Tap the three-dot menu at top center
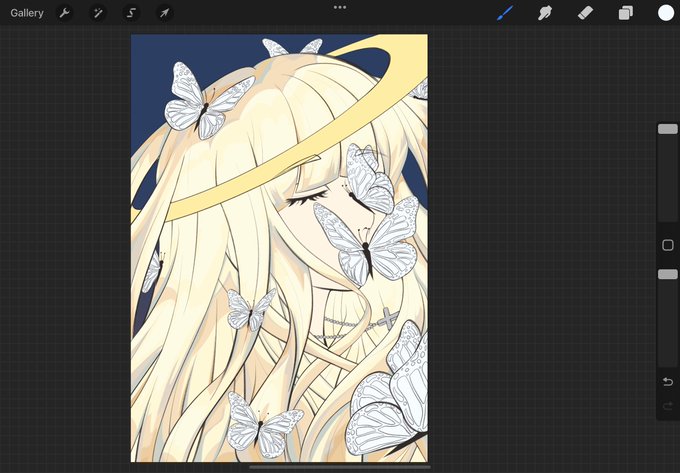Viewport: 680px width, 473px height. (340, 7)
